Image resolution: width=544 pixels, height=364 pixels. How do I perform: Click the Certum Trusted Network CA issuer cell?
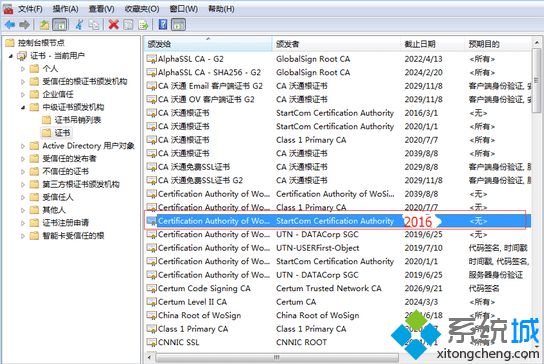coord(329,288)
